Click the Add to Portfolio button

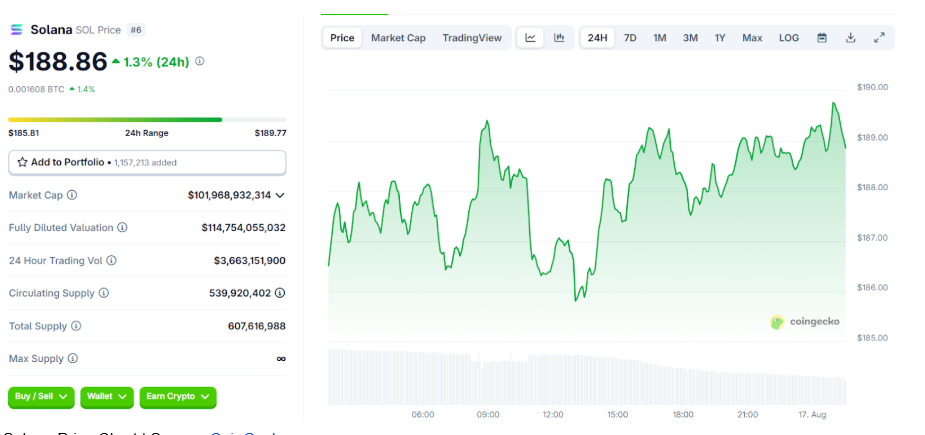point(147,162)
